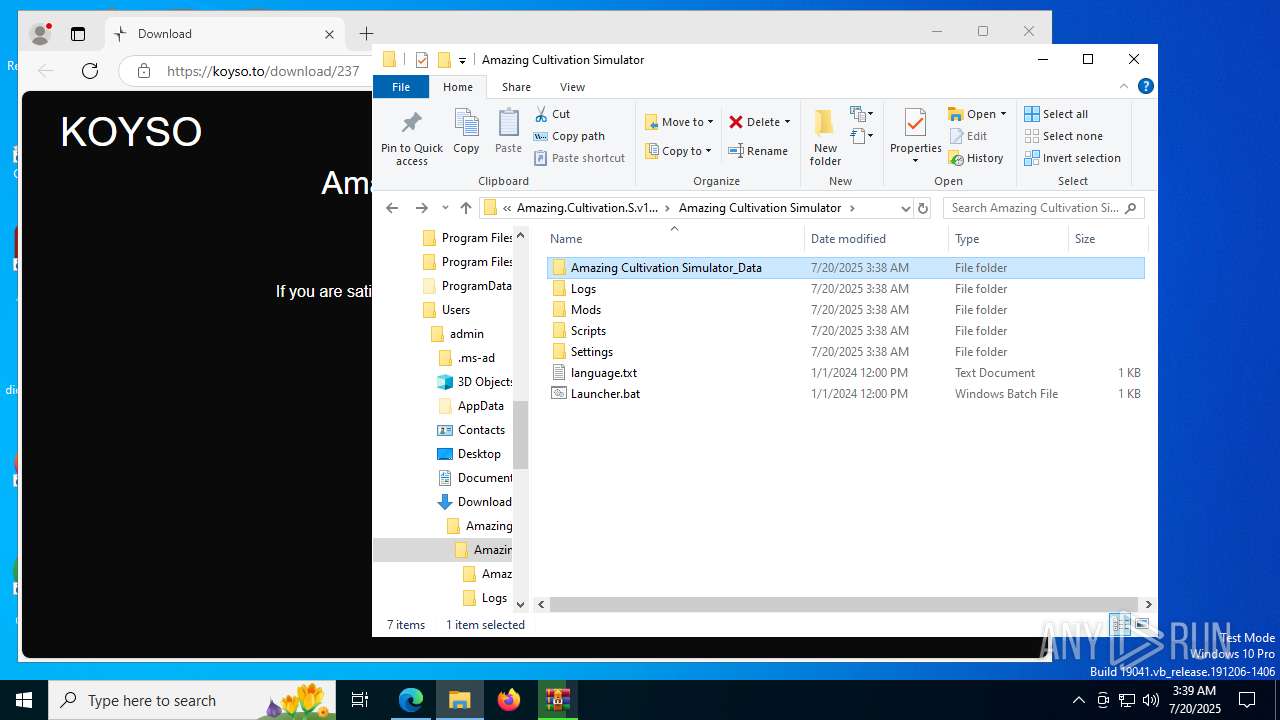Cut the selected item
Screen dimensions: 1280x720
552,114
